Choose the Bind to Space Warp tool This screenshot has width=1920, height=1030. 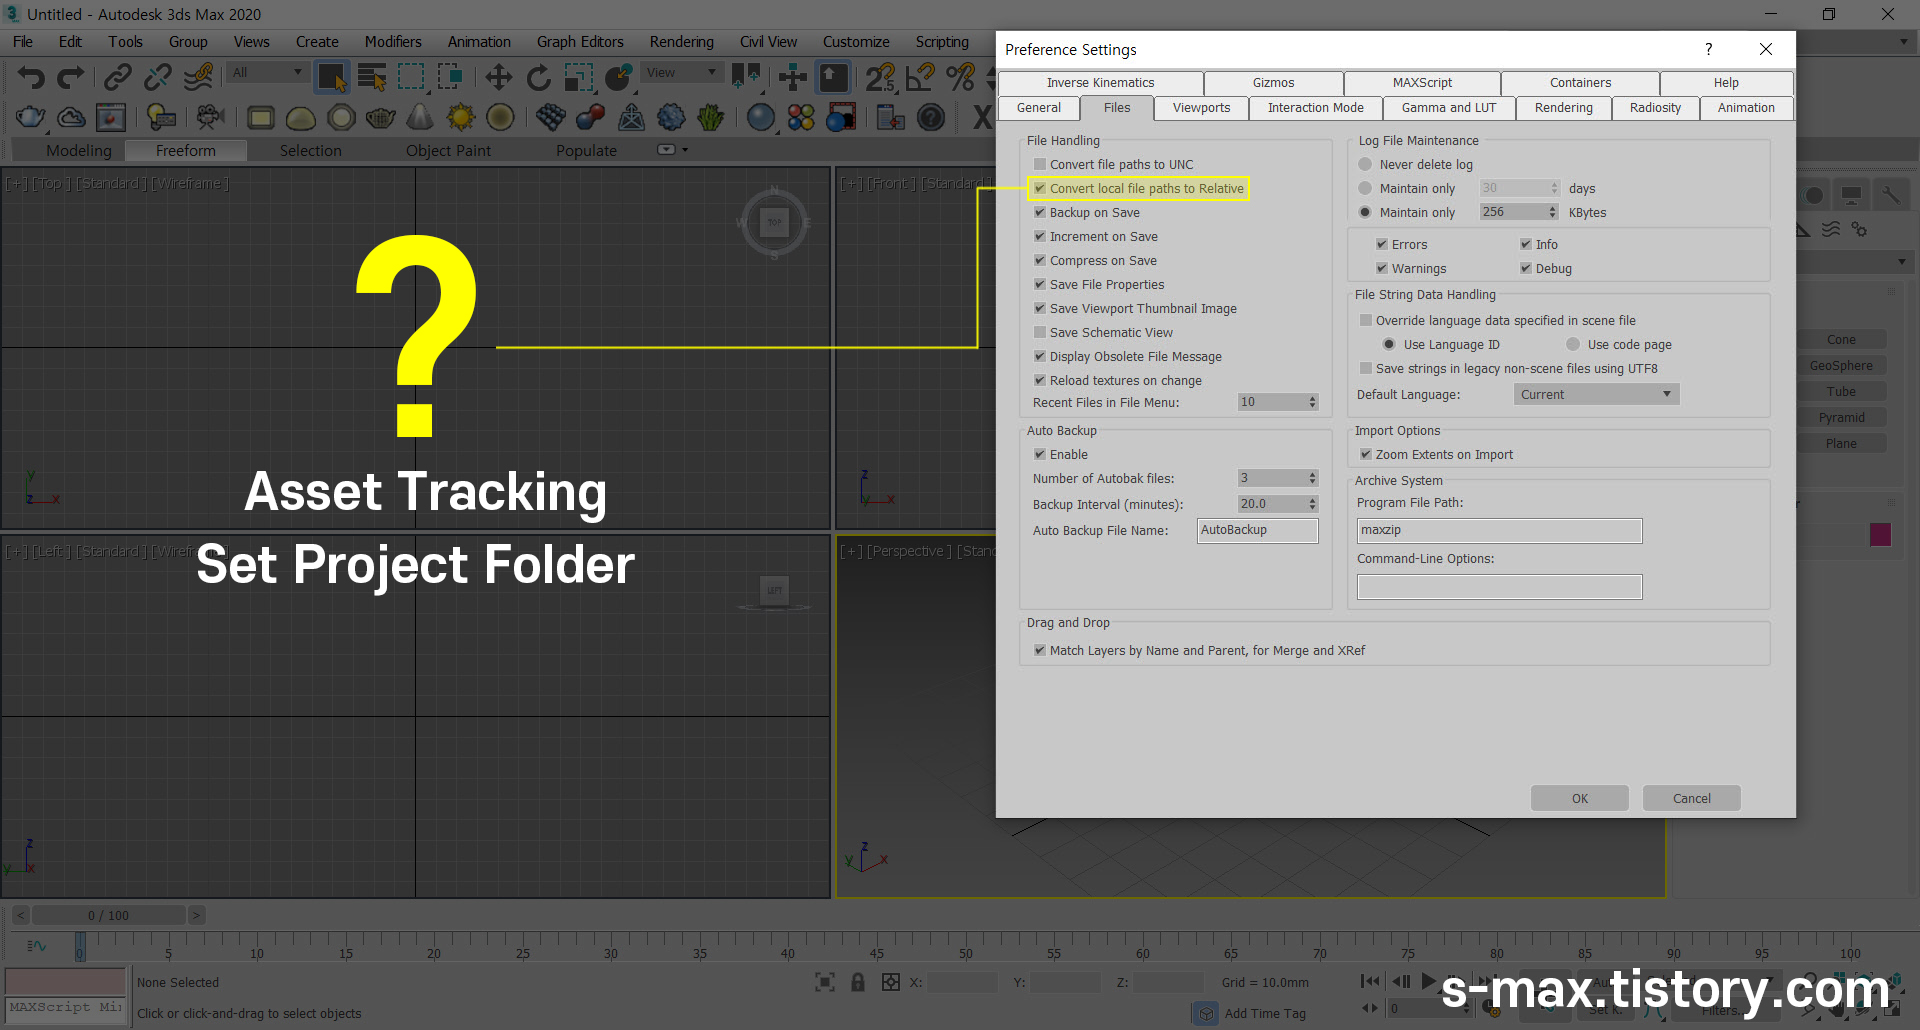pos(198,77)
